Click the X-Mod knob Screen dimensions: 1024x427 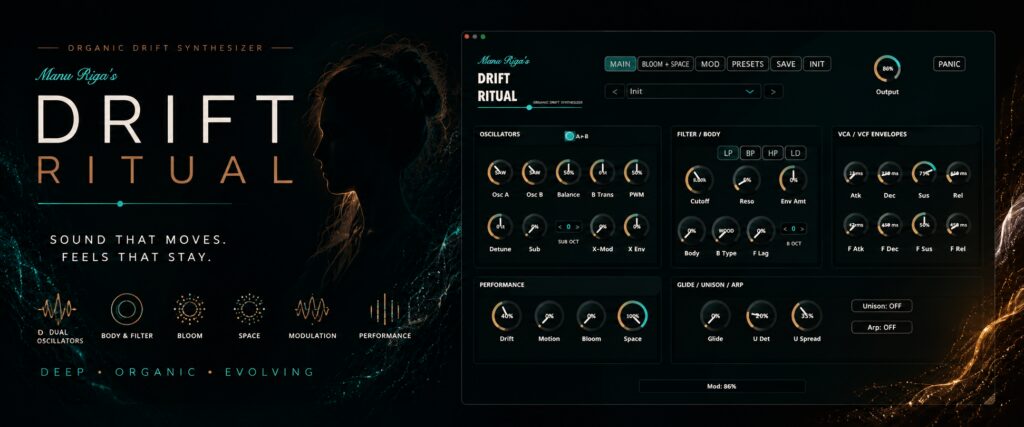pos(602,227)
